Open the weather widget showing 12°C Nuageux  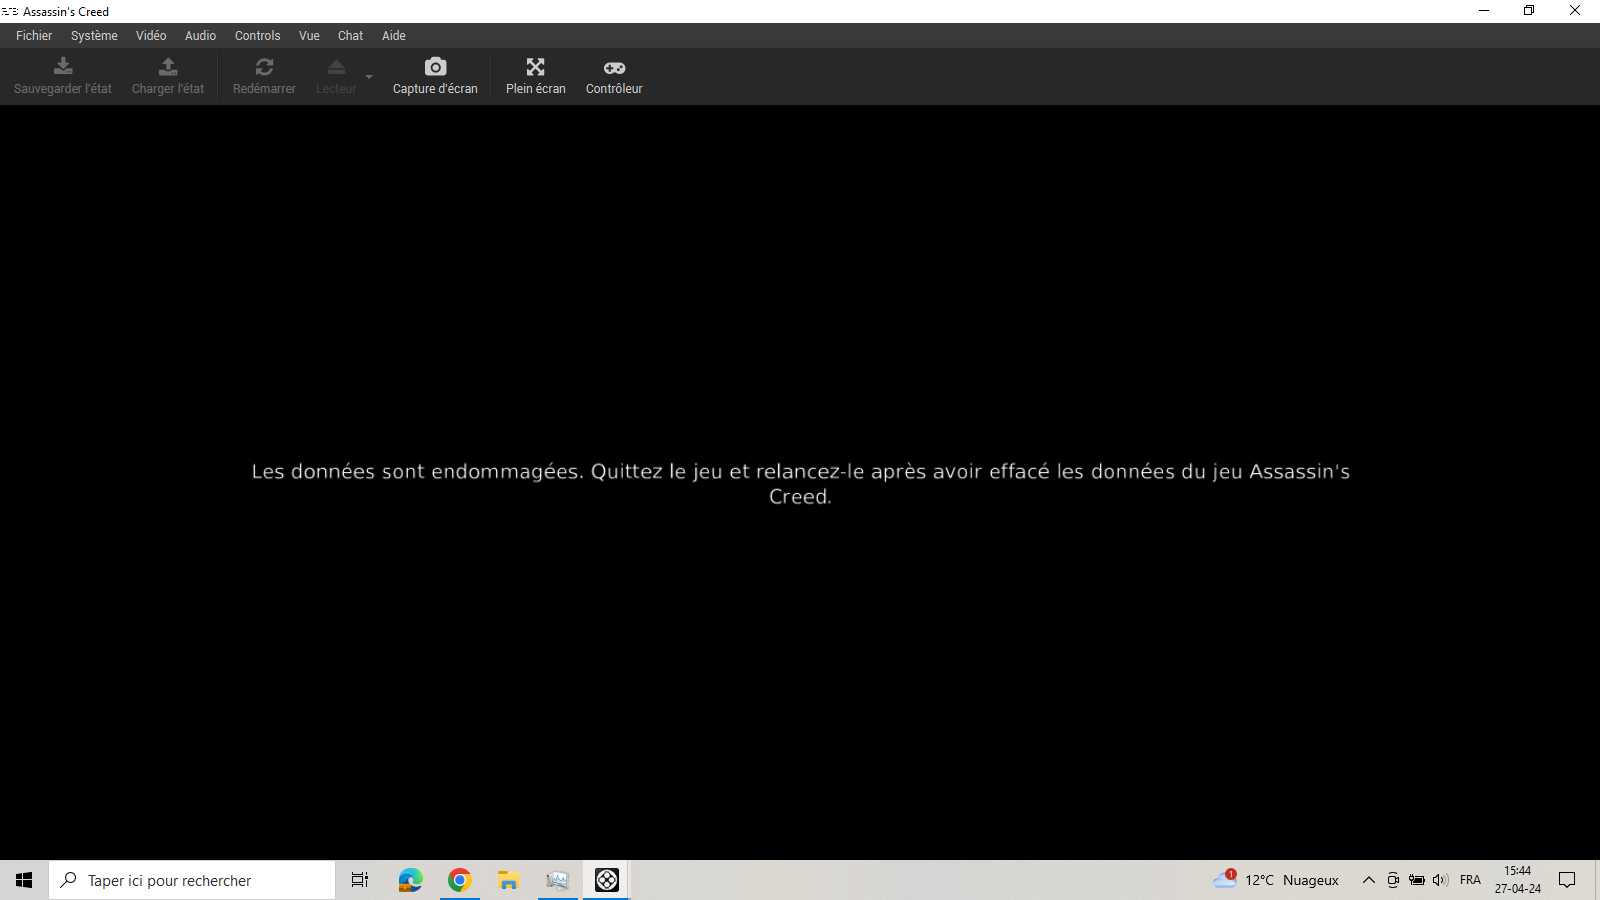(1276, 880)
